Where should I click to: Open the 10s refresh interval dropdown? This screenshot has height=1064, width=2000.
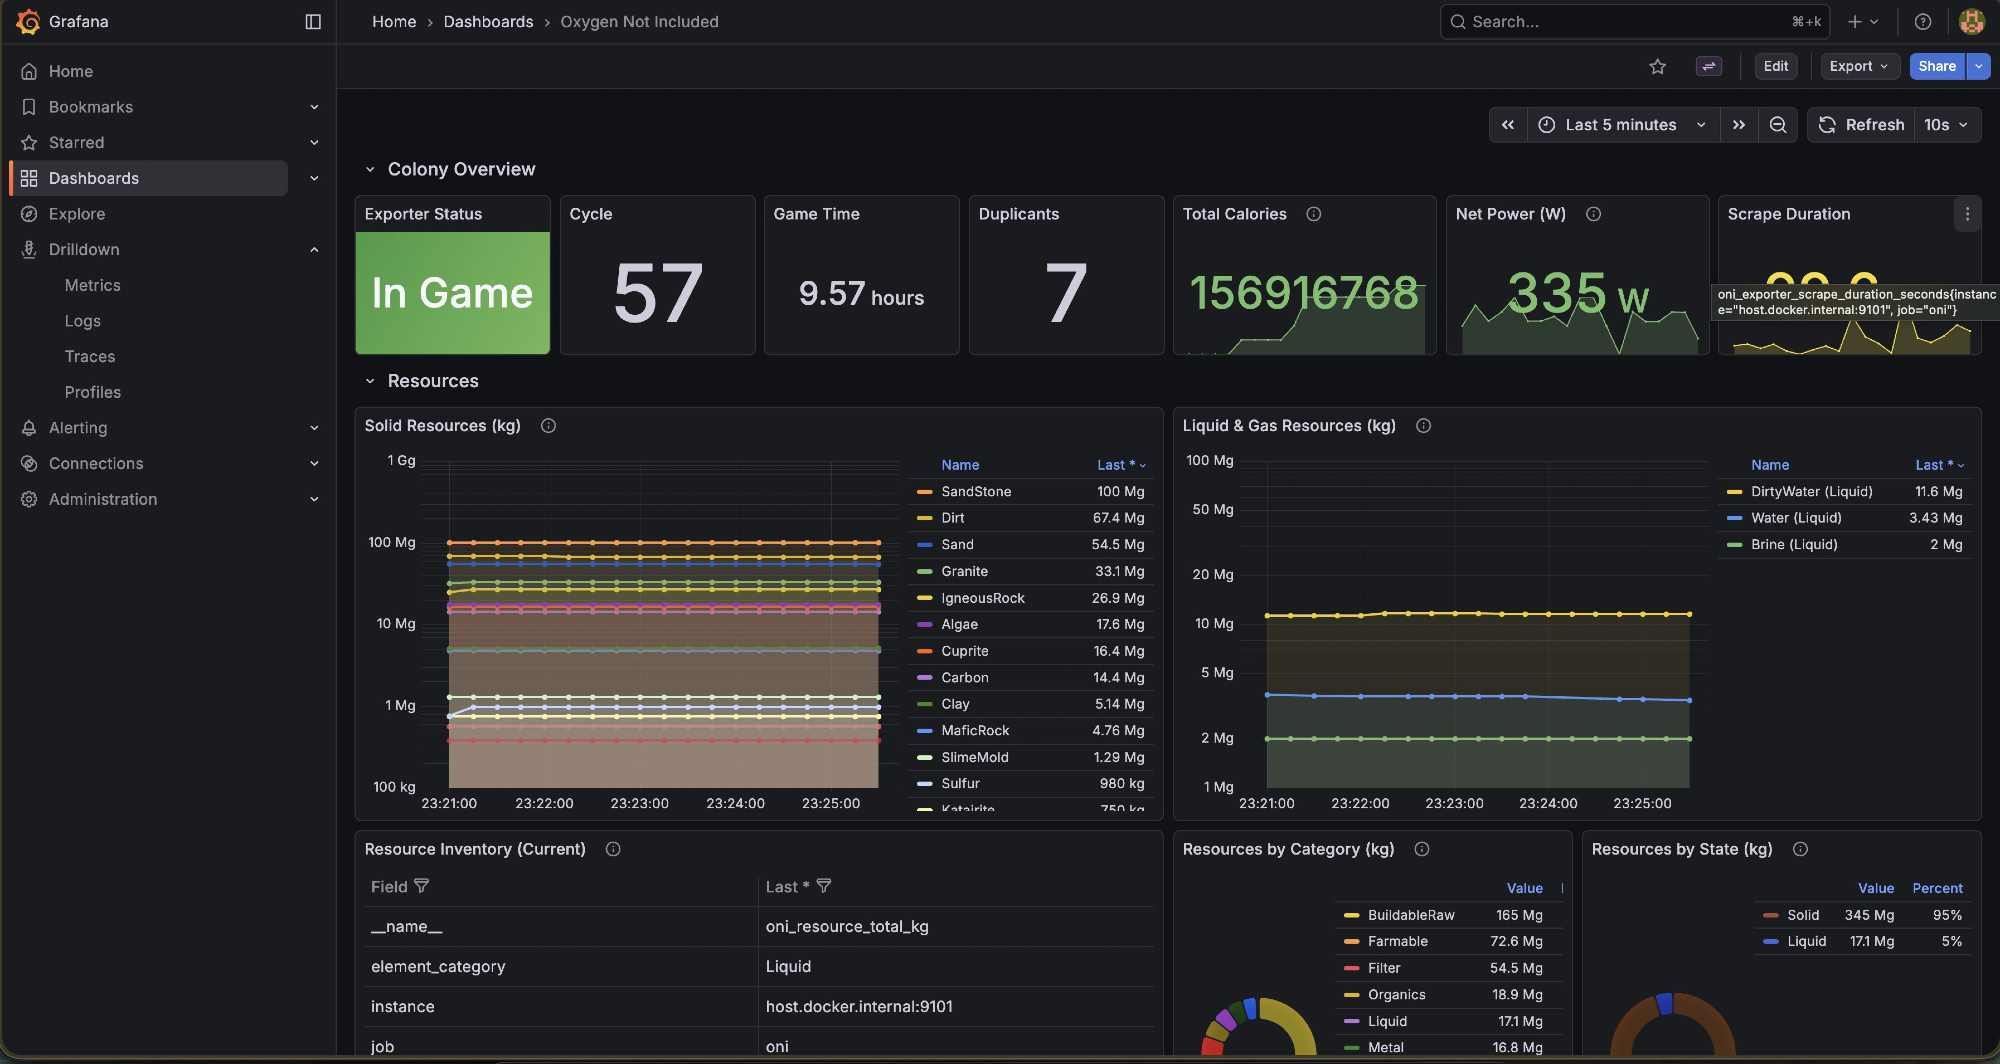click(1946, 125)
